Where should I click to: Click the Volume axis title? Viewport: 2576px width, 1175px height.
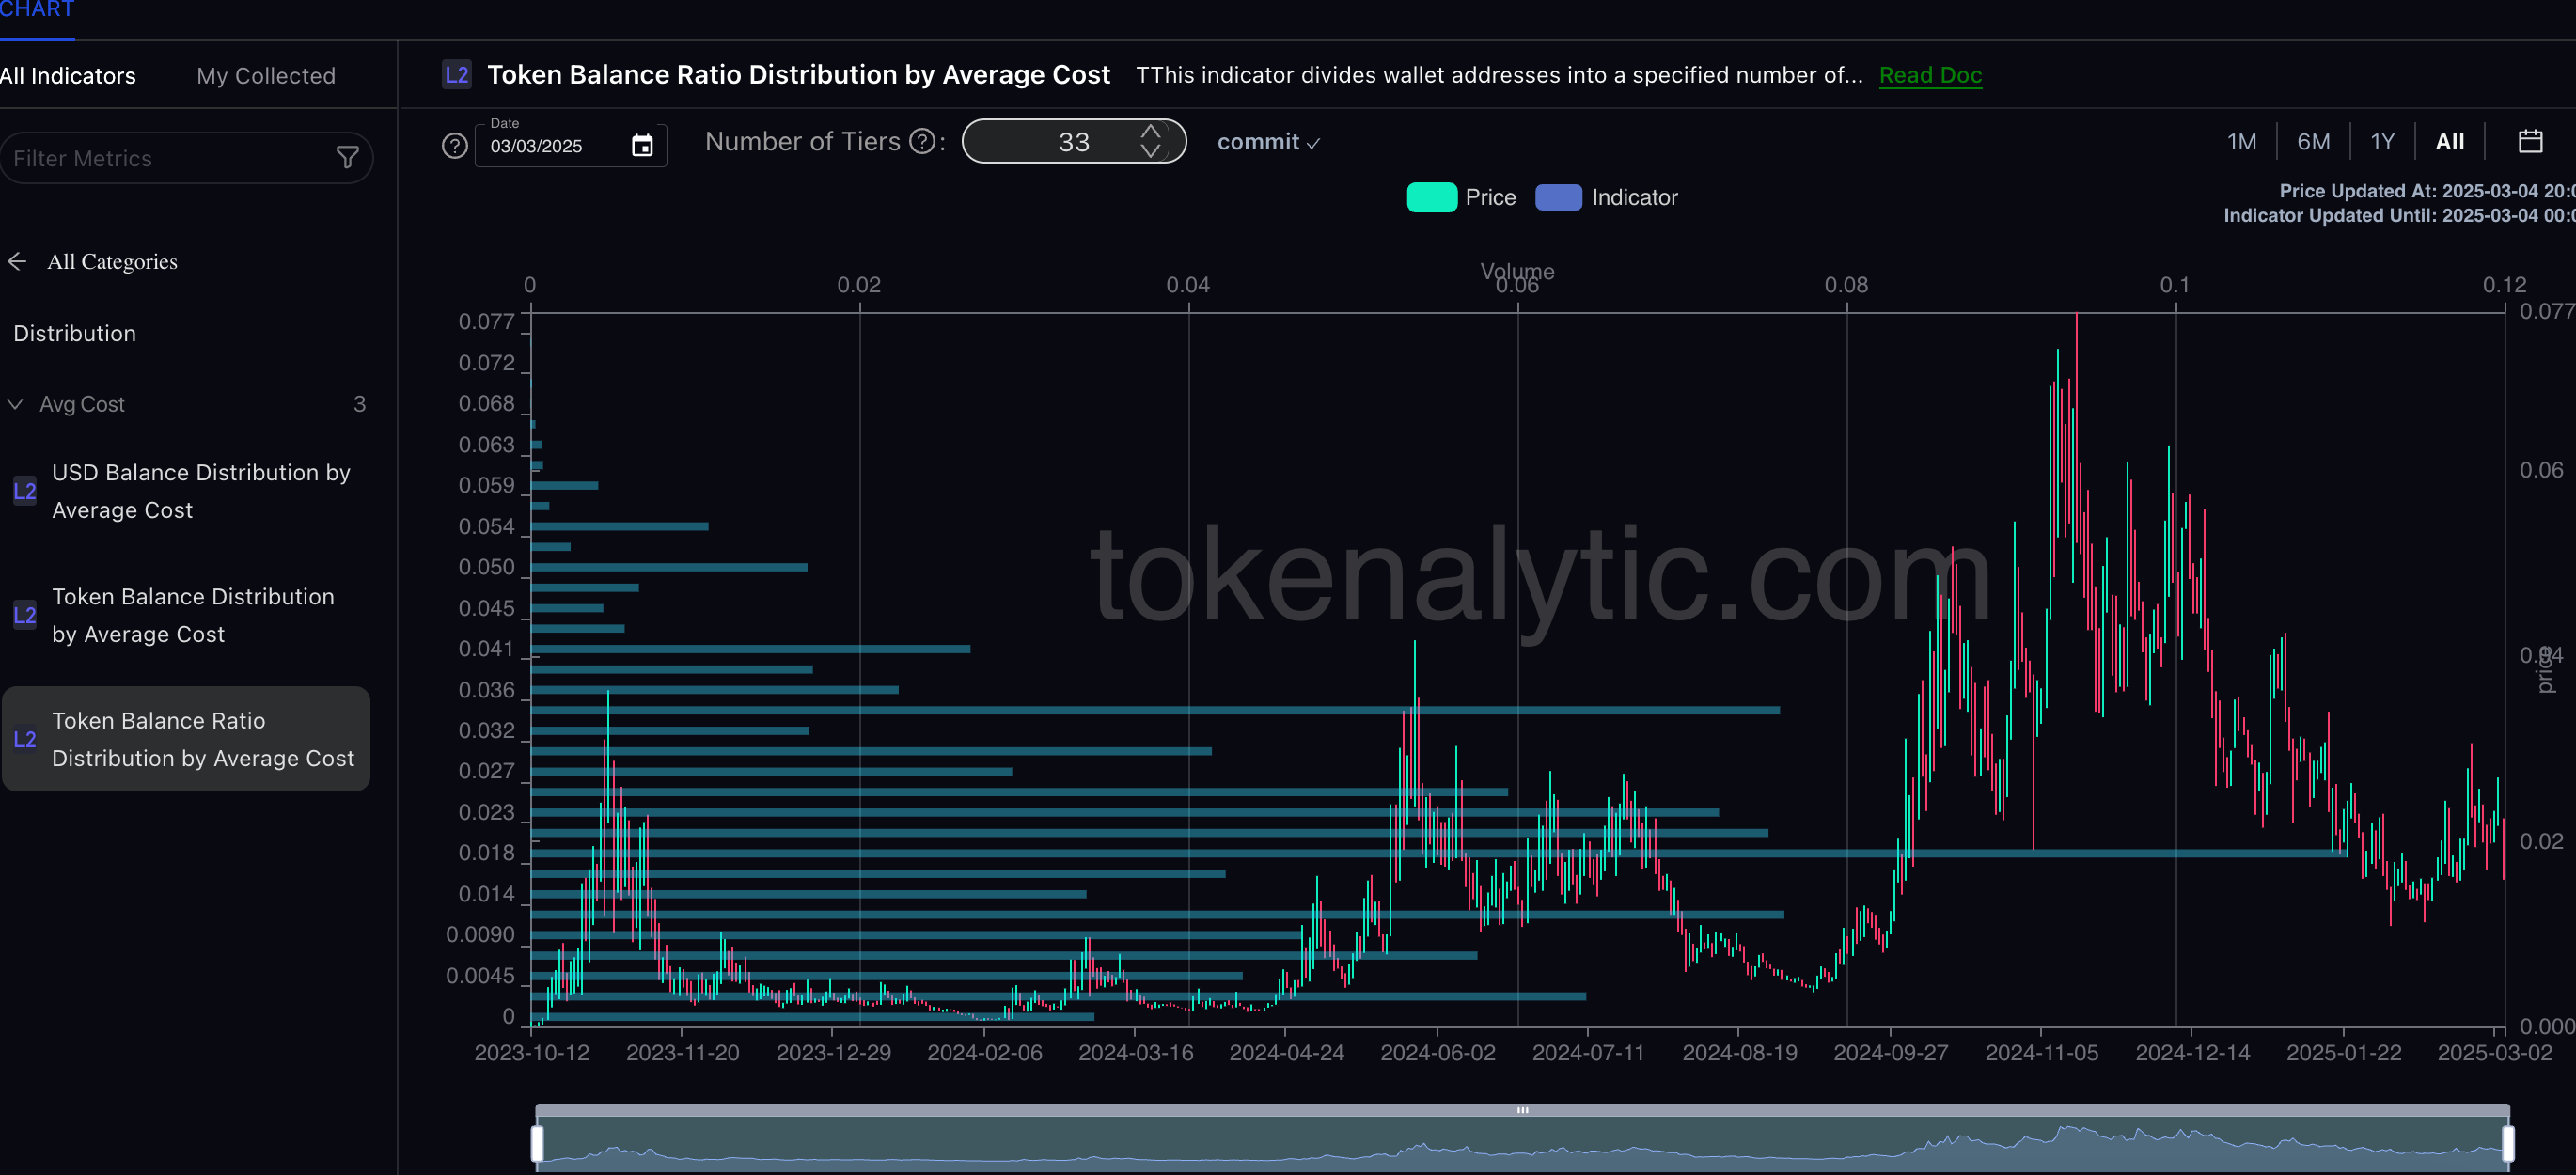[x=1517, y=271]
